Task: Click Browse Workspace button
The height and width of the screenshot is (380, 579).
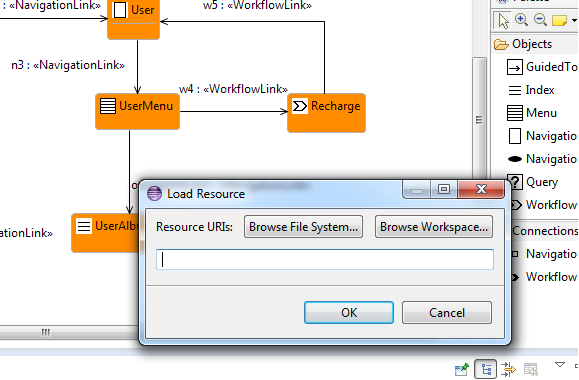Action: 434,227
